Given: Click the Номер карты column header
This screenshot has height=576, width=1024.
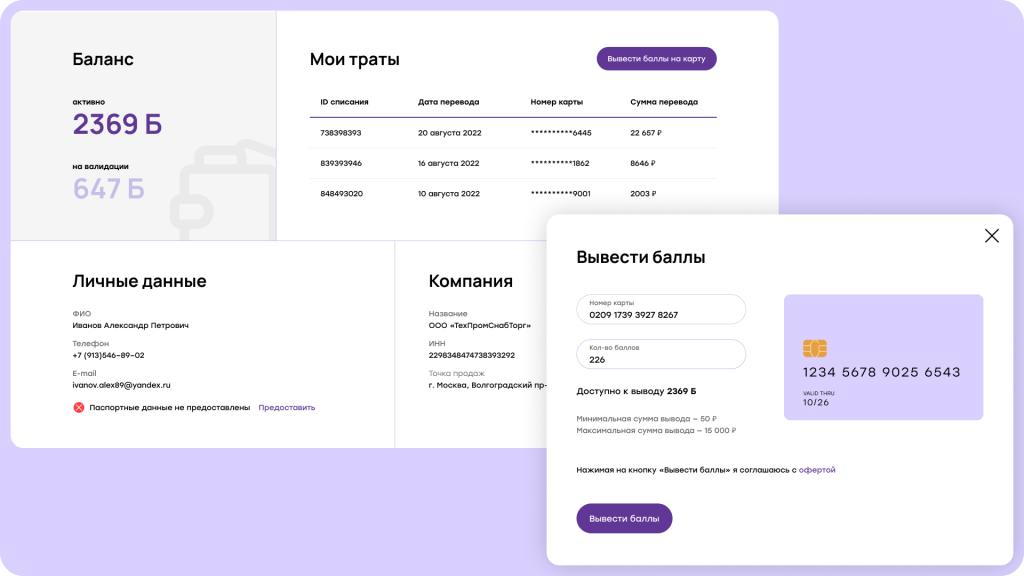Looking at the screenshot, I should (556, 102).
